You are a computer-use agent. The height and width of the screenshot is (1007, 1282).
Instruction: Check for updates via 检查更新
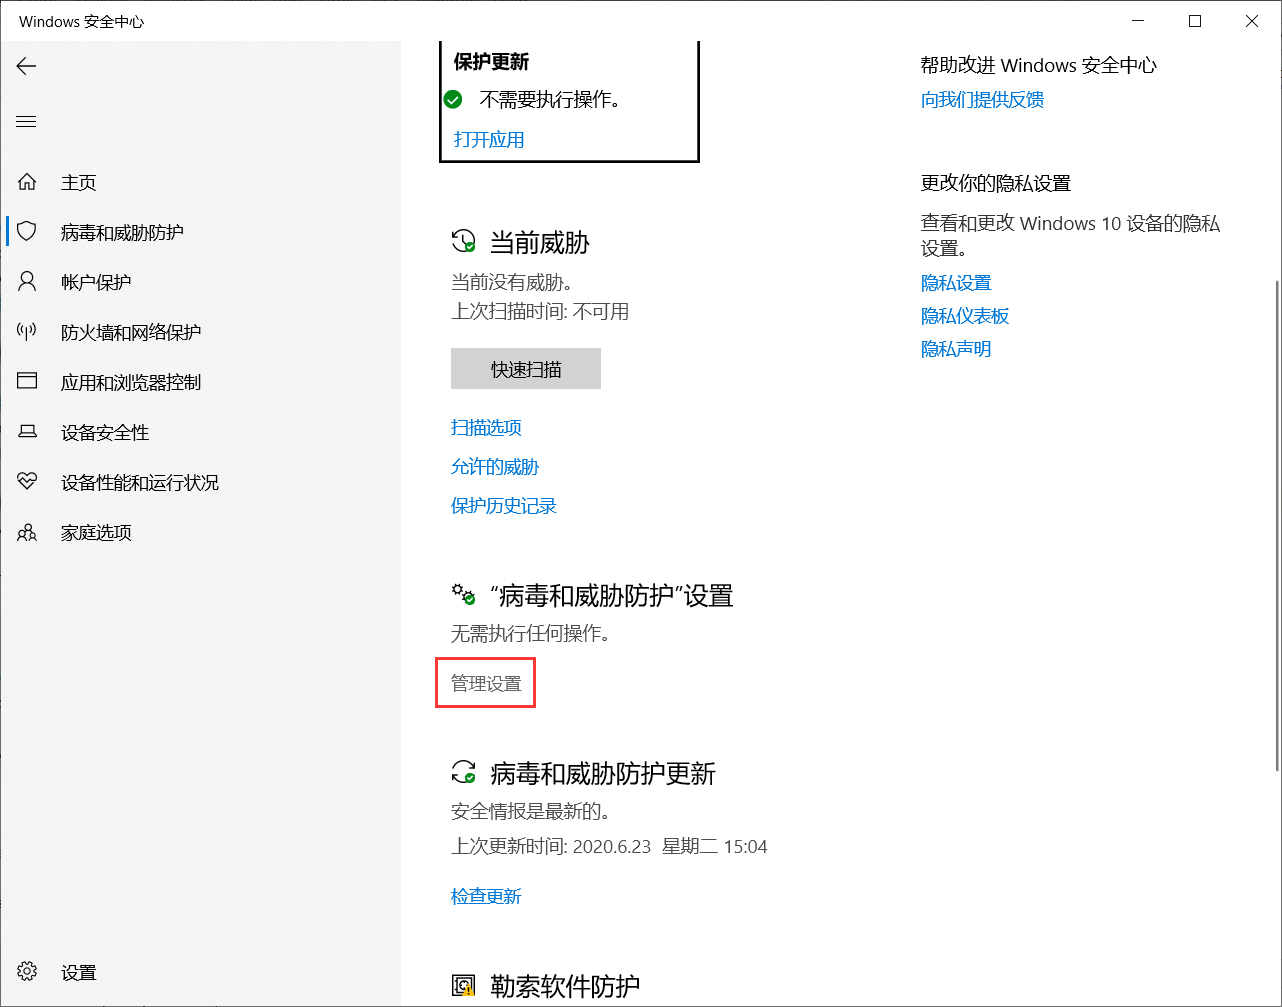pos(486,896)
